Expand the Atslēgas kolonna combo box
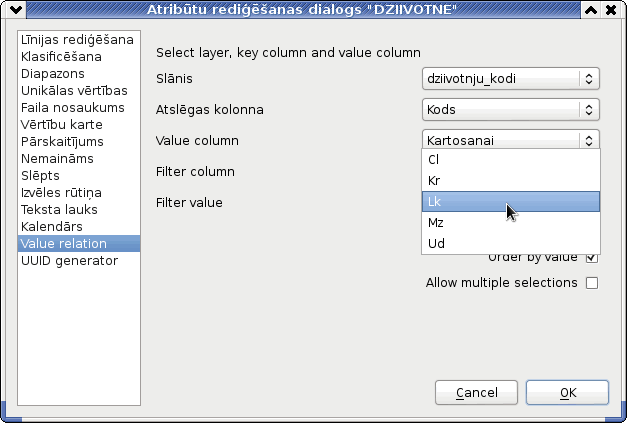The height and width of the screenshot is (423, 627). [x=511, y=110]
